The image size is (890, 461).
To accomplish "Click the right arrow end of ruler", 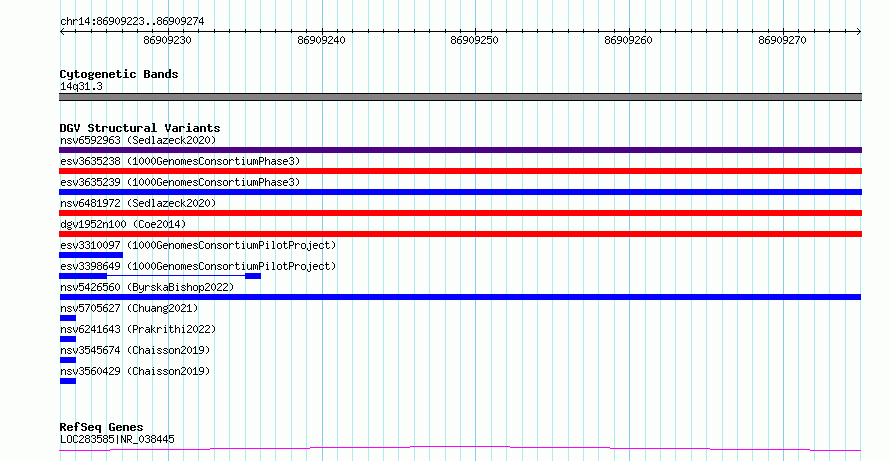I will (x=859, y=32).
